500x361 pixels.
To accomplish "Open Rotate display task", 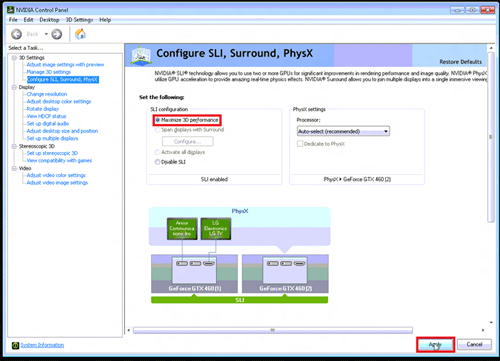I will 43,109.
